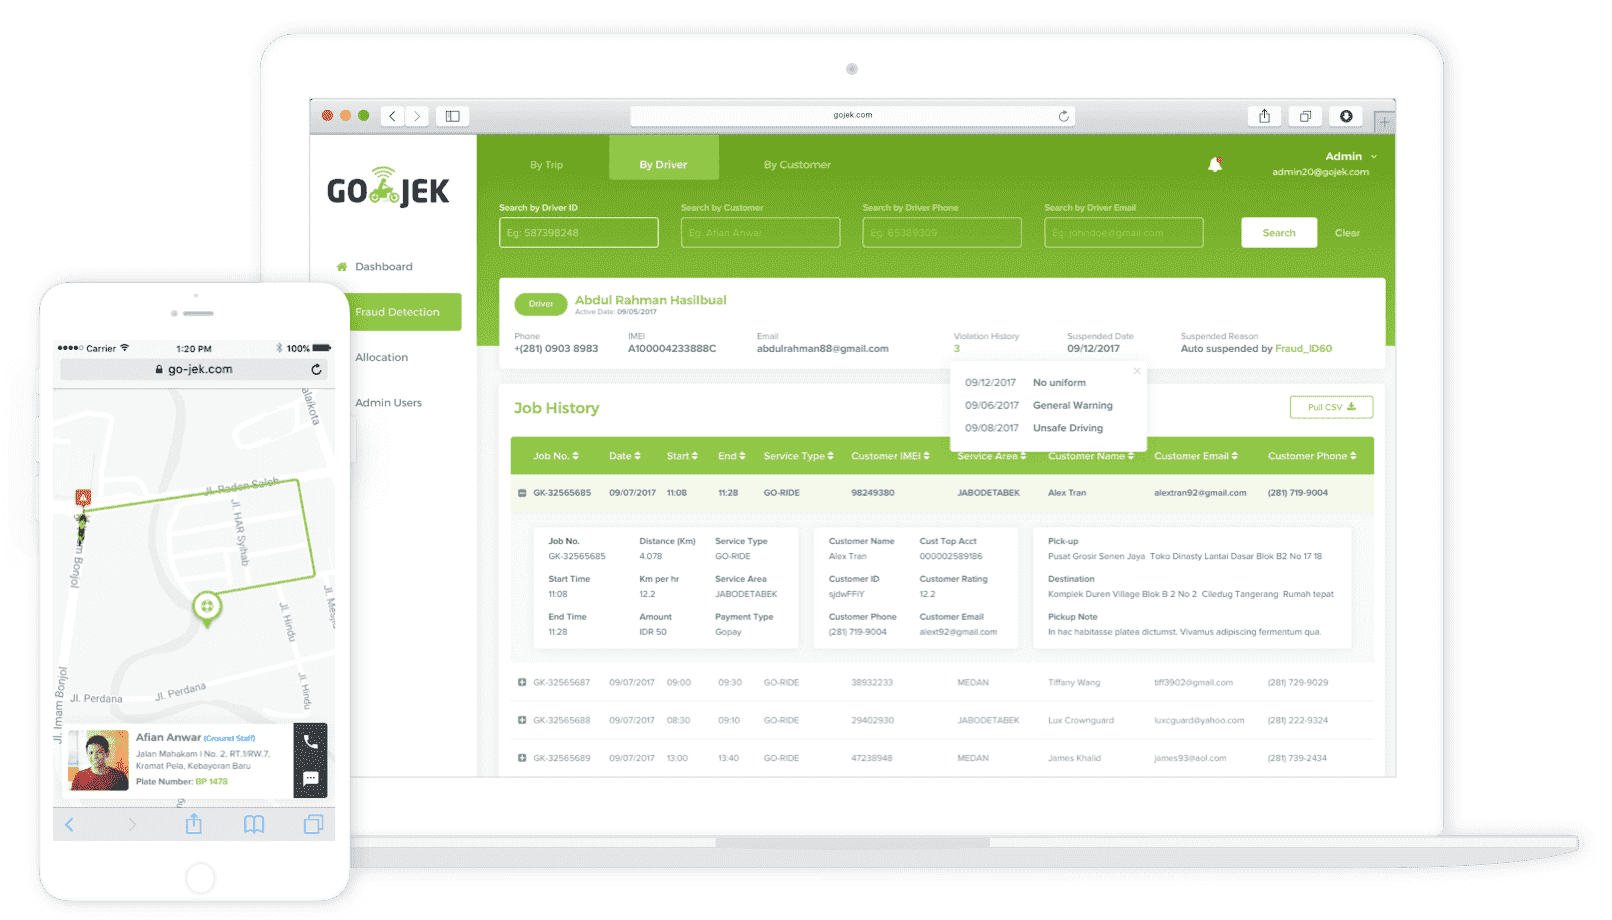Image resolution: width=1612 pixels, height=920 pixels.
Task: Click the browser downloads icon
Action: [x=1346, y=116]
